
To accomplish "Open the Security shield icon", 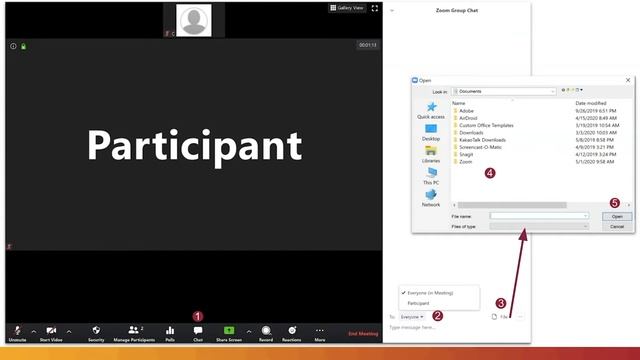I will 96,330.
